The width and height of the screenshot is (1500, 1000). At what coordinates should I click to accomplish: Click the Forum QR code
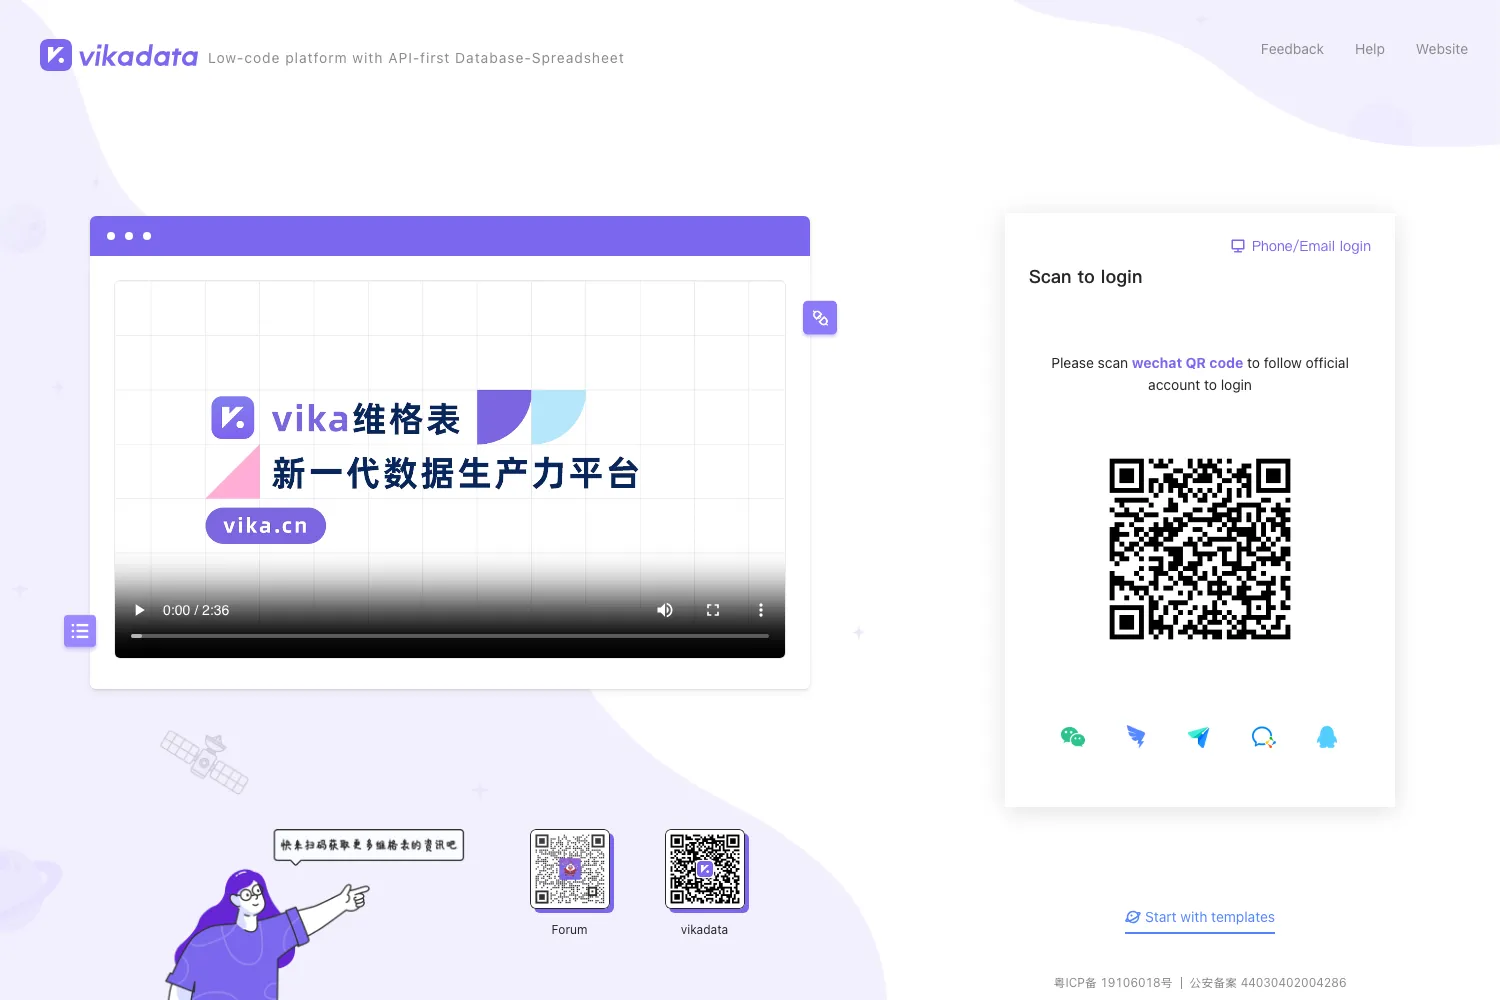(x=570, y=869)
